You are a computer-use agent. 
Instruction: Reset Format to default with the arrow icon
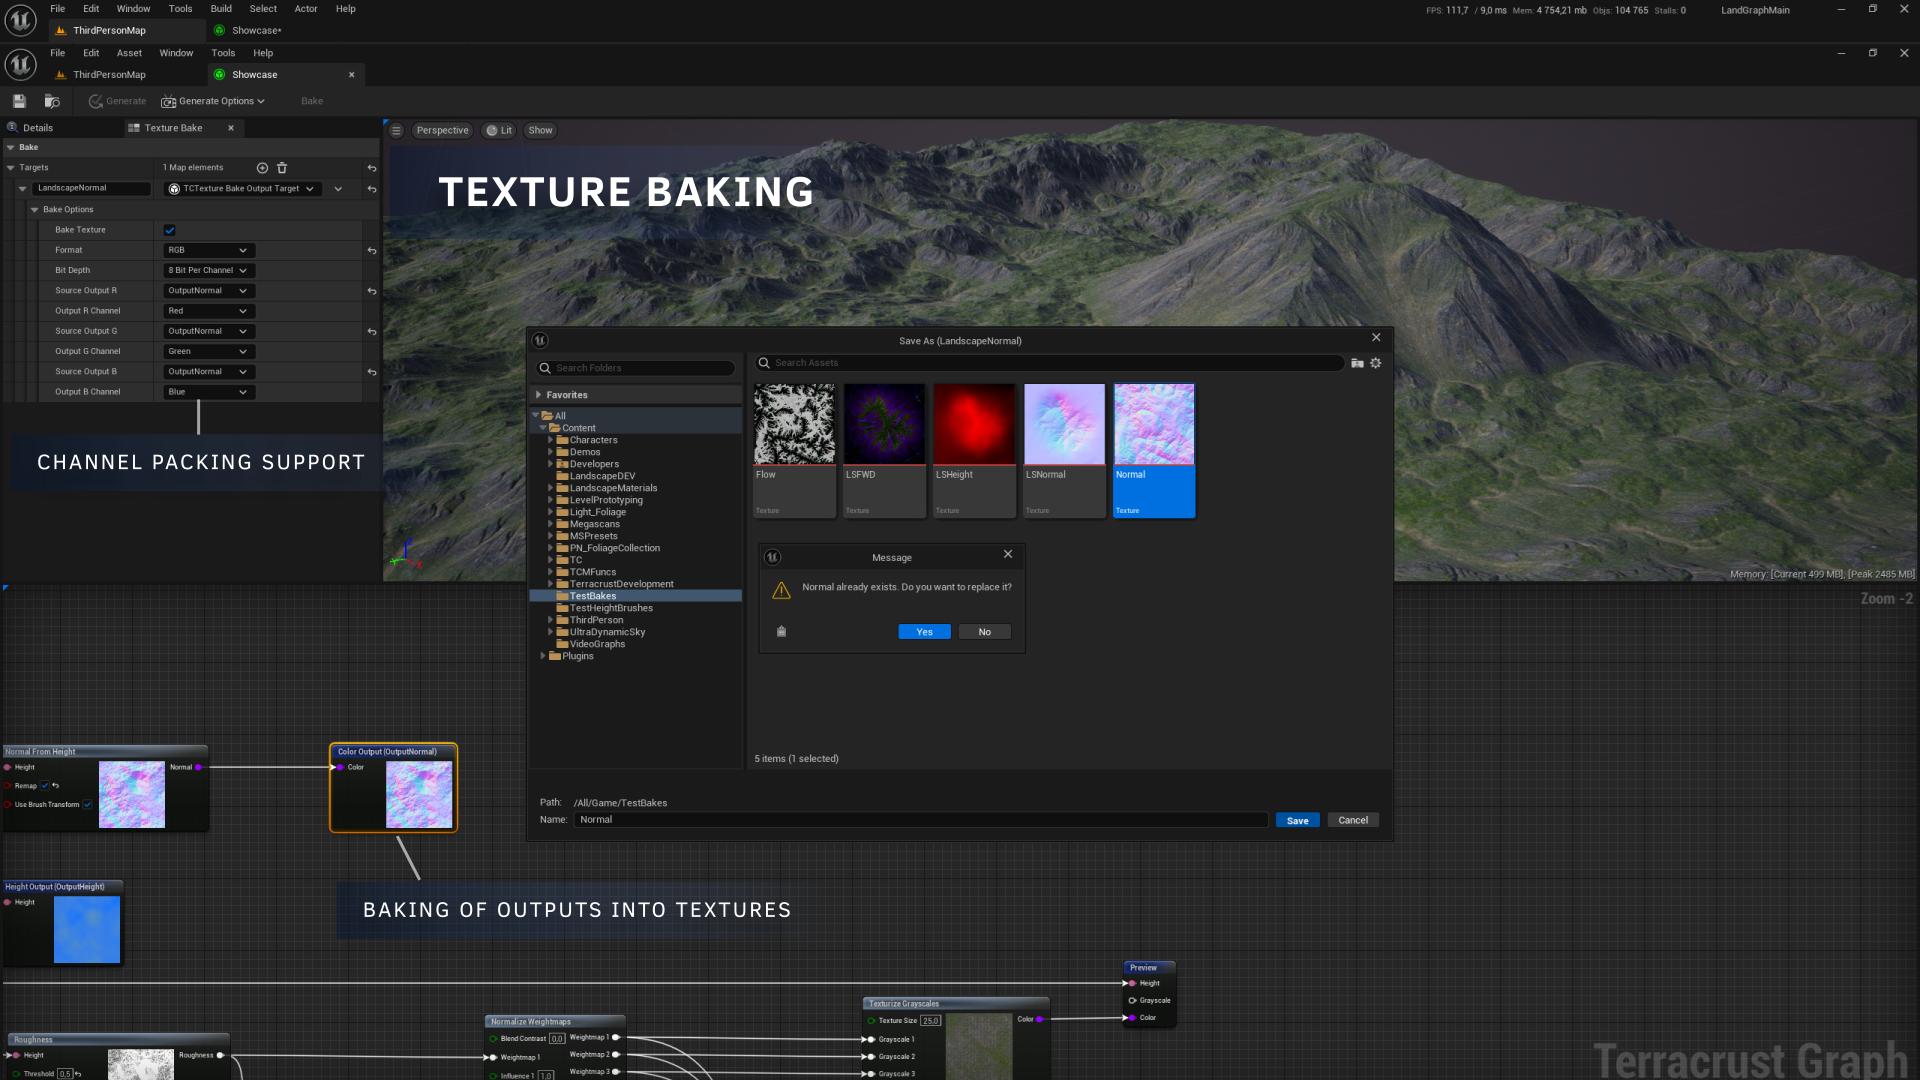(372, 251)
